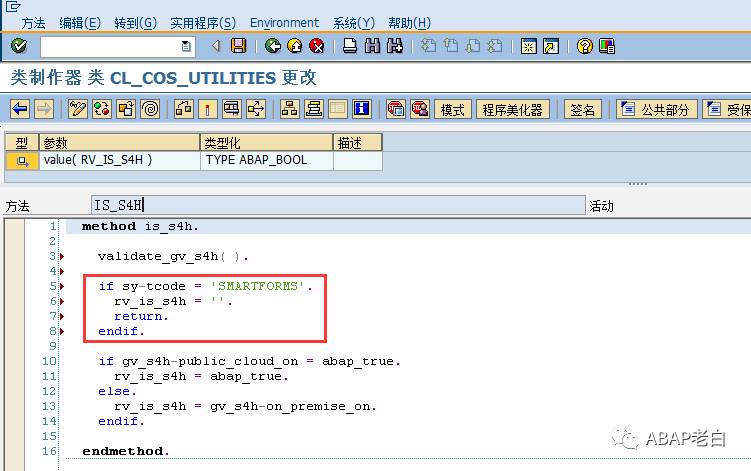Open the 实用程序(S) menu
This screenshot has height=471, width=751.
coord(203,23)
